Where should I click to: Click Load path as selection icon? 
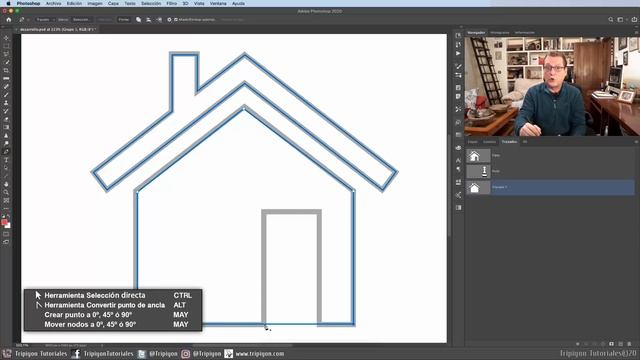pyautogui.click(x=595, y=344)
